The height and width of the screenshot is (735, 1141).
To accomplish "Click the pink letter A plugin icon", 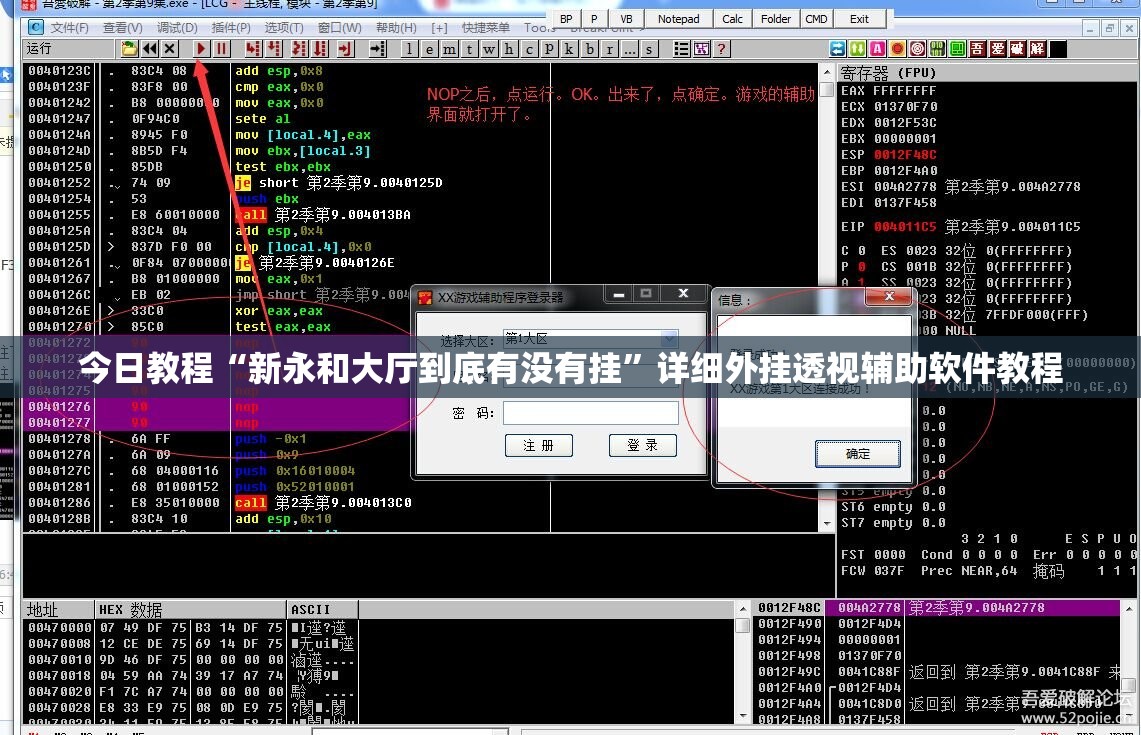I will click(x=878, y=49).
